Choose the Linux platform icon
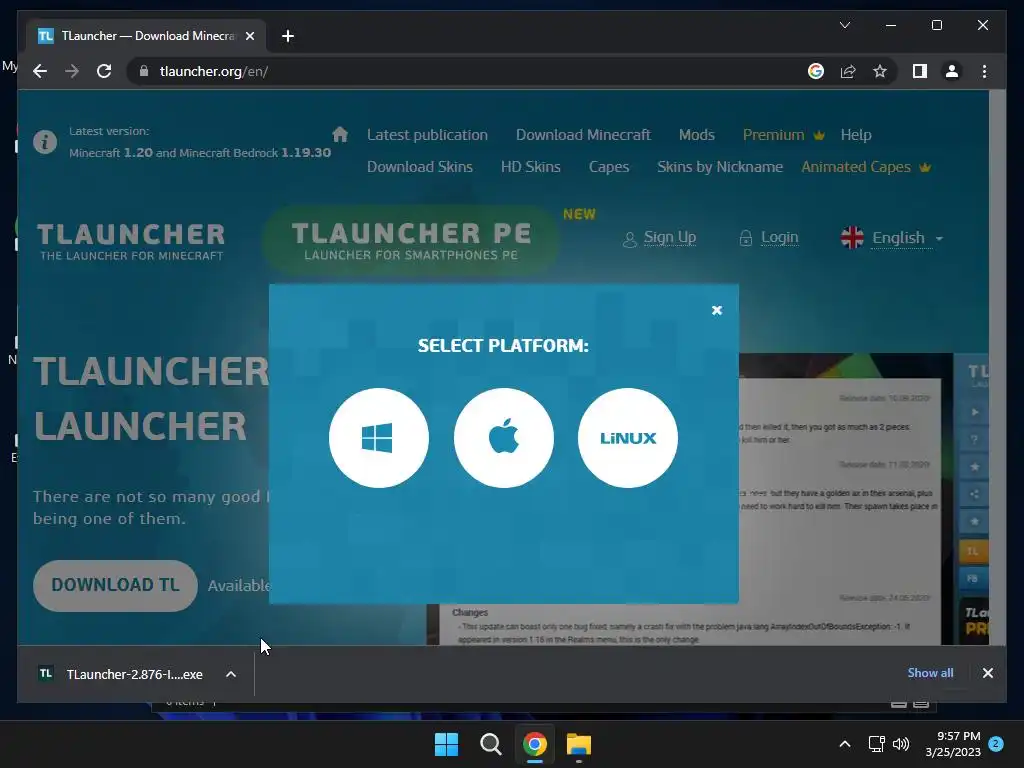This screenshot has height=768, width=1024. point(628,438)
